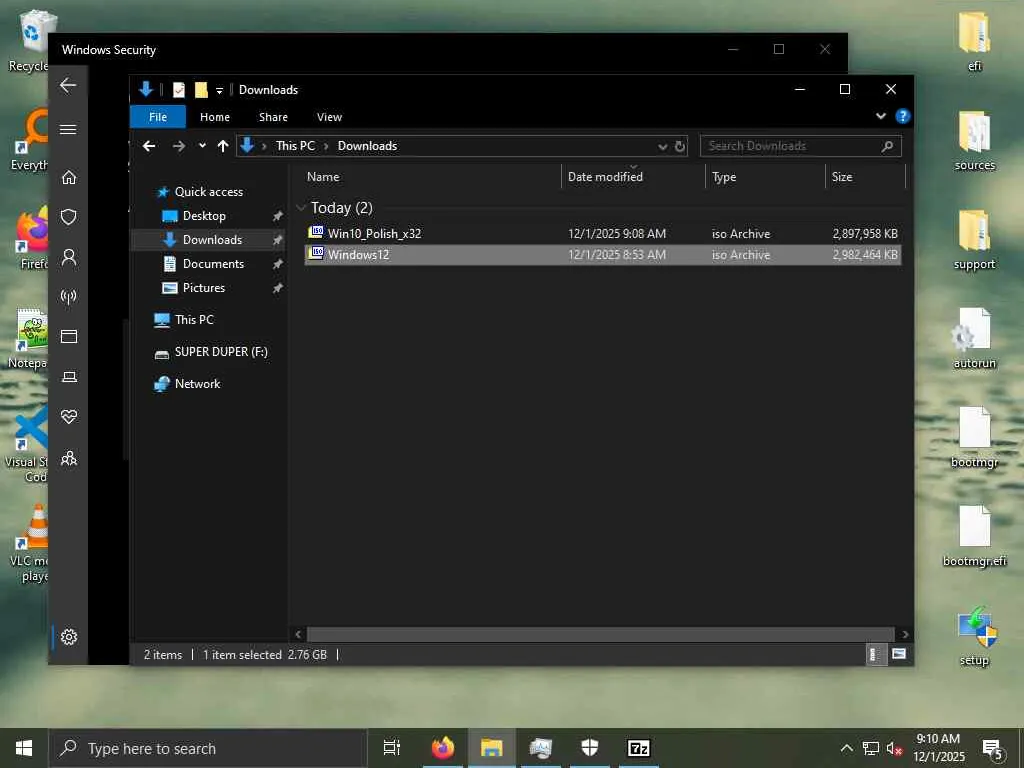The height and width of the screenshot is (768, 1024).
Task: Select the support folder on desktop
Action: coord(974,240)
